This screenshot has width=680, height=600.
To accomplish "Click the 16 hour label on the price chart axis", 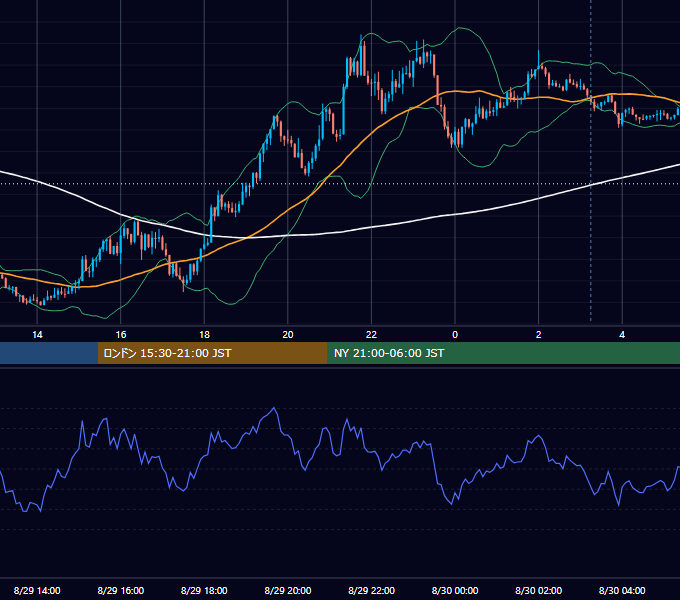I will coord(121,335).
